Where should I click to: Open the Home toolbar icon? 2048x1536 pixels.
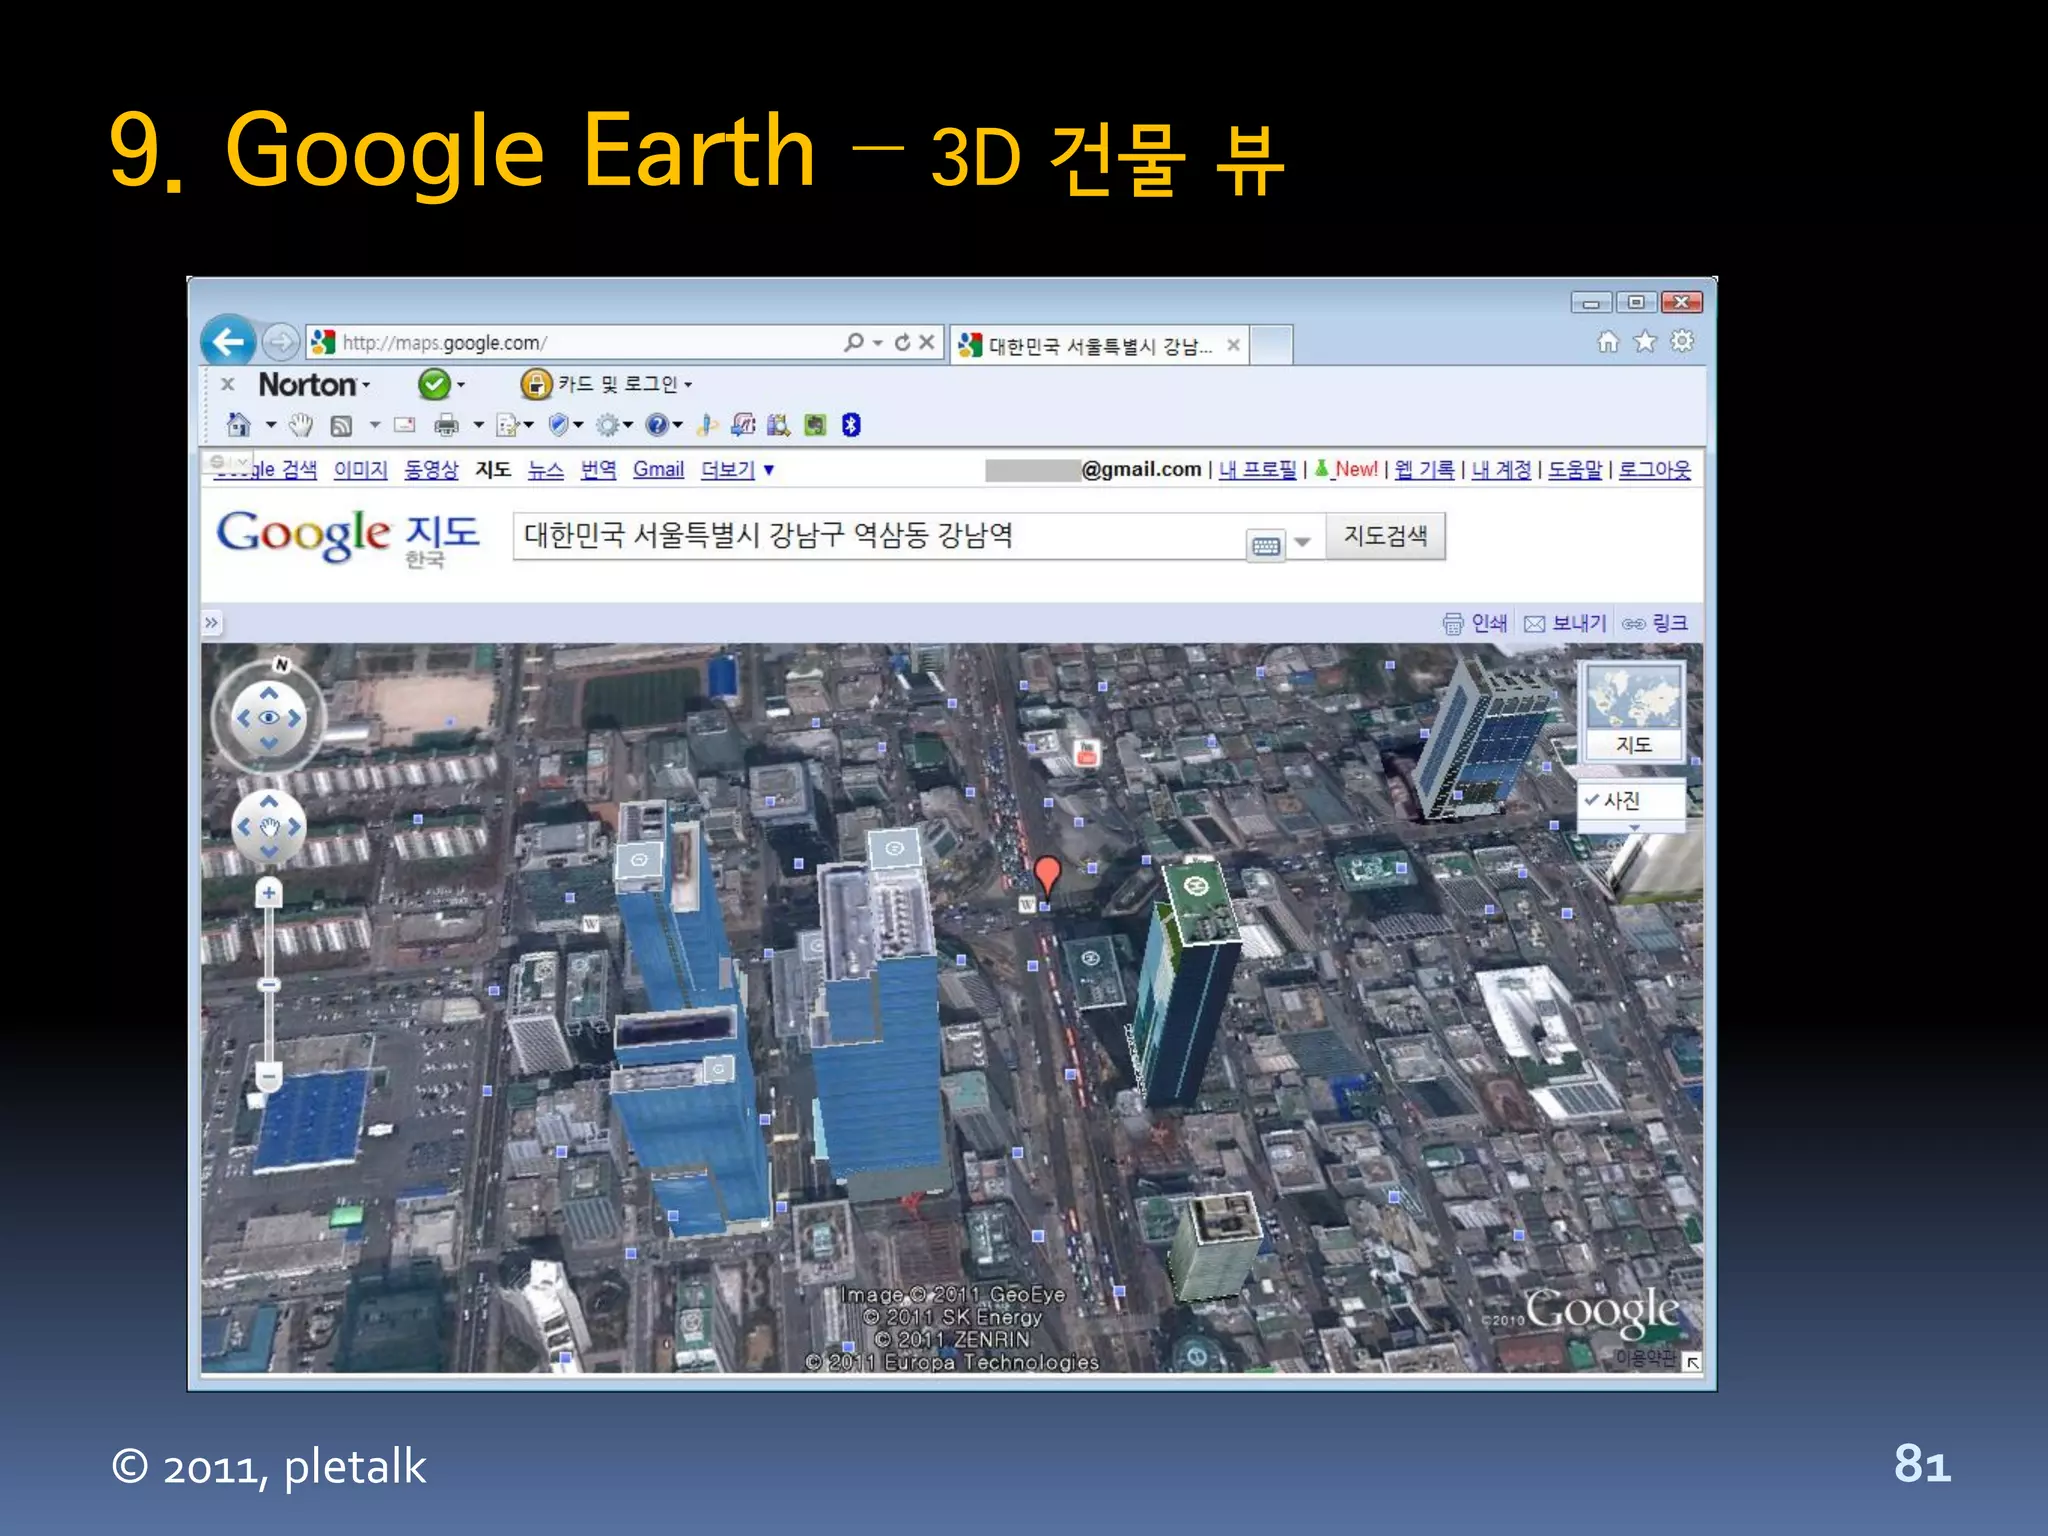239,425
